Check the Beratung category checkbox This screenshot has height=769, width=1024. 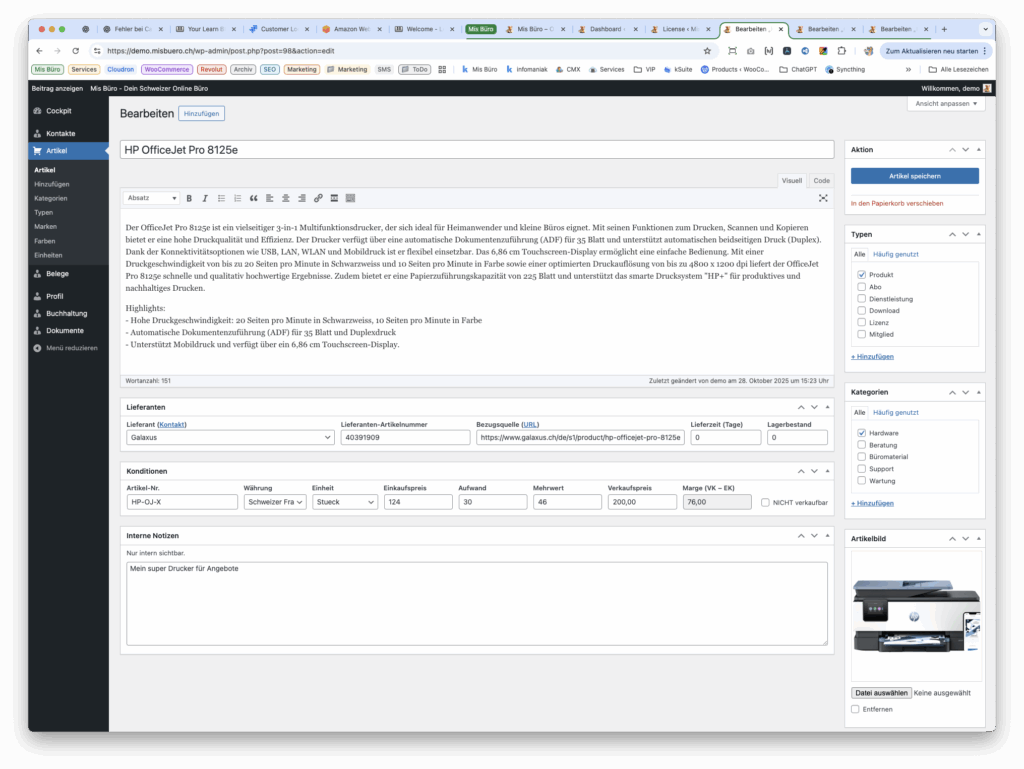coord(862,444)
